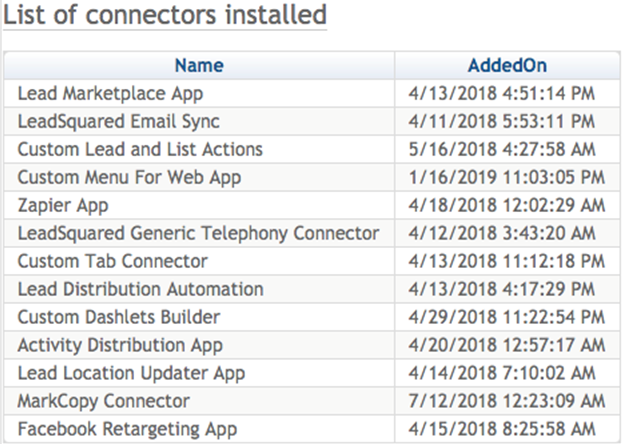624x444 pixels.
Task: Click Custom Lead and List Actions
Action: point(140,150)
